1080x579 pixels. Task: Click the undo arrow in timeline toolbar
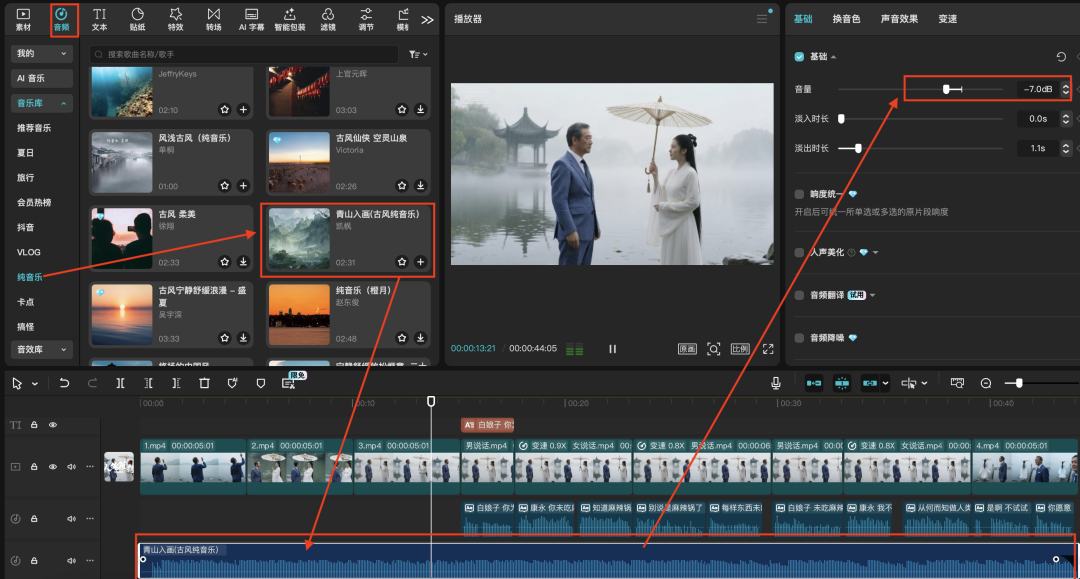65,383
